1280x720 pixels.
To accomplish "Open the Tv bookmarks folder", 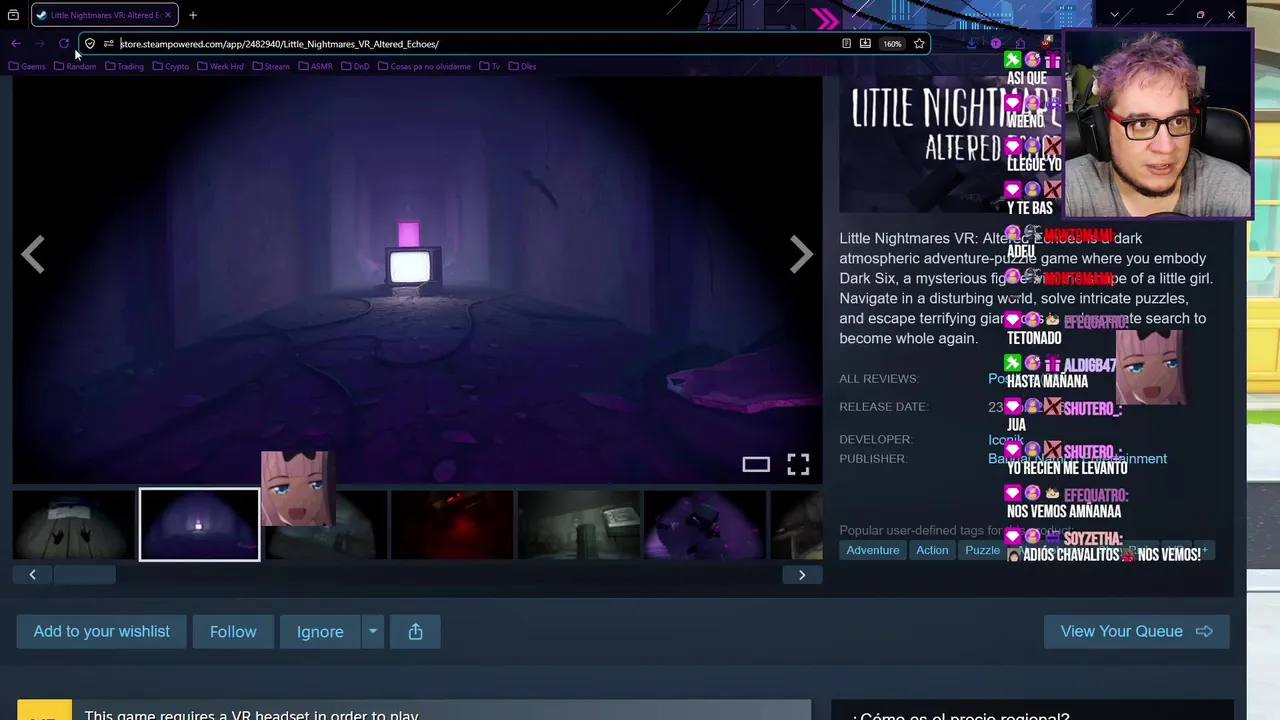I will tap(490, 66).
